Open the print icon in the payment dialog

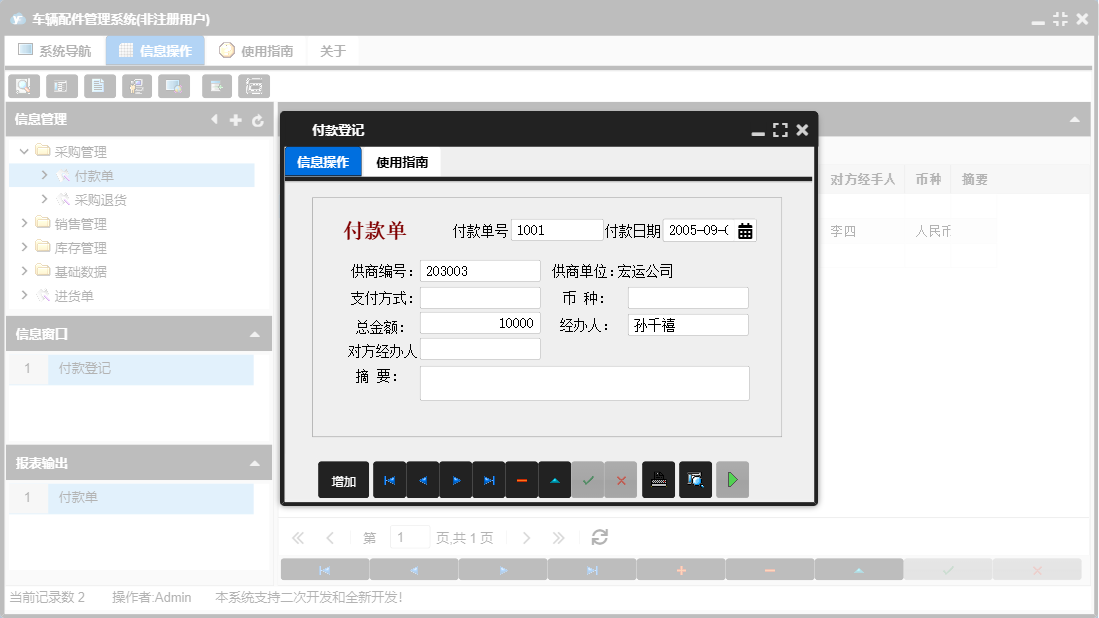[x=658, y=479]
